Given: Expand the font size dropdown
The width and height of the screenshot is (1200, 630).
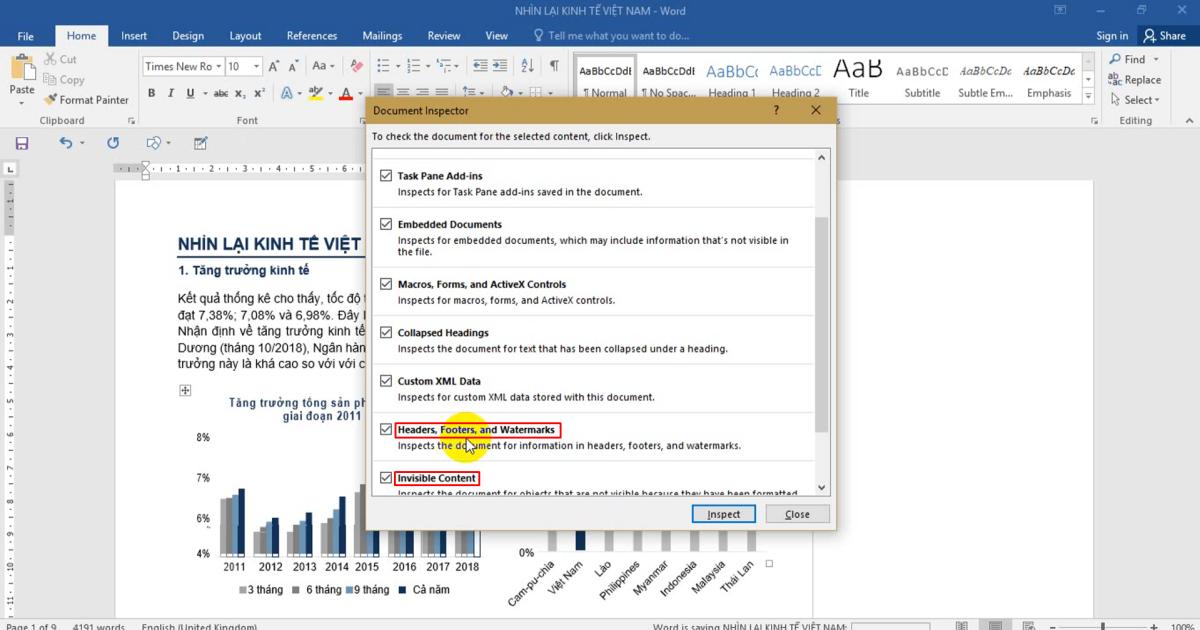Looking at the screenshot, I should pos(257,66).
